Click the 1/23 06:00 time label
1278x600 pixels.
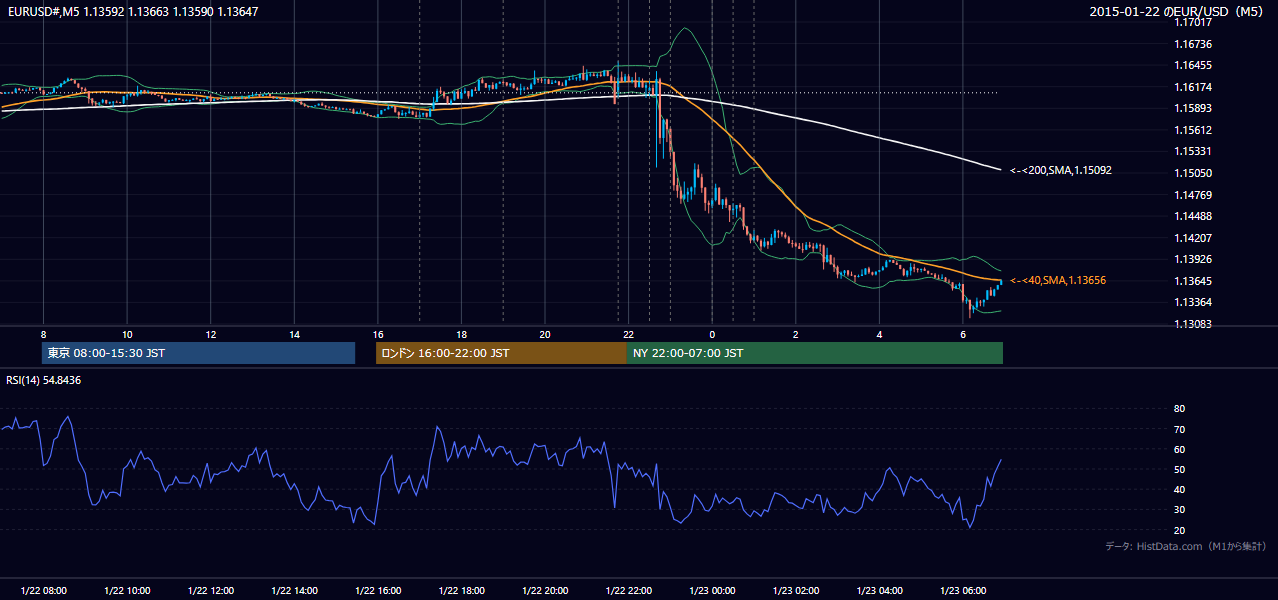[x=963, y=591]
